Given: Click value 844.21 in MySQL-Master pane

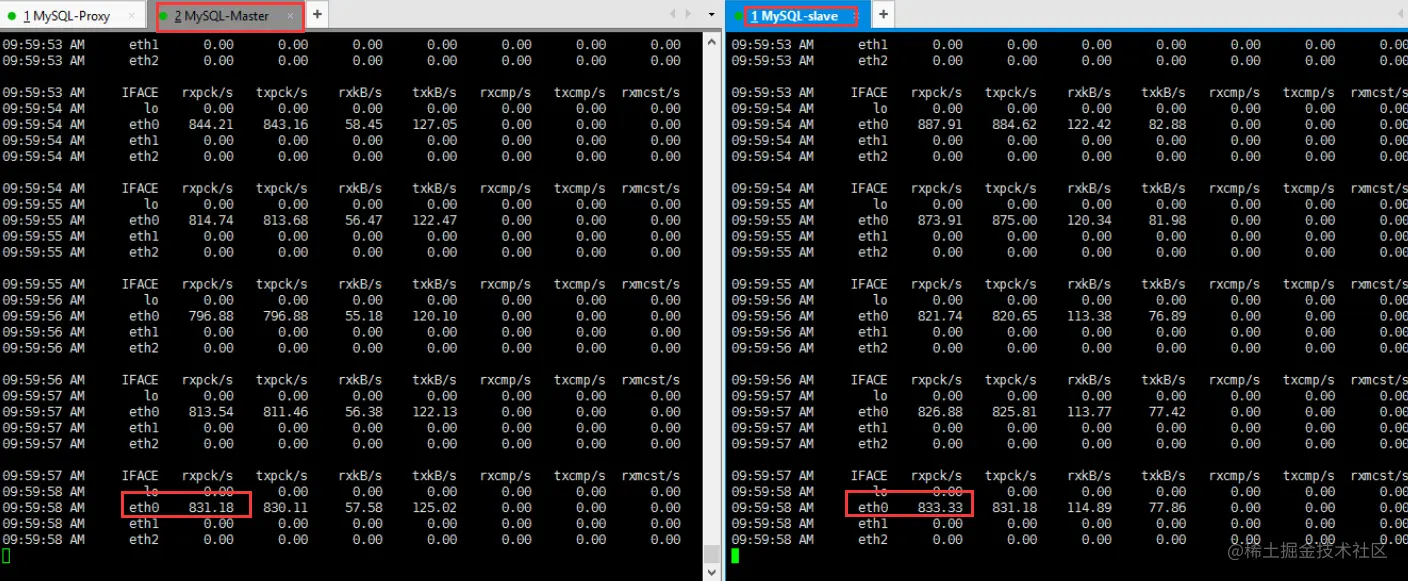Looking at the screenshot, I should point(211,125).
